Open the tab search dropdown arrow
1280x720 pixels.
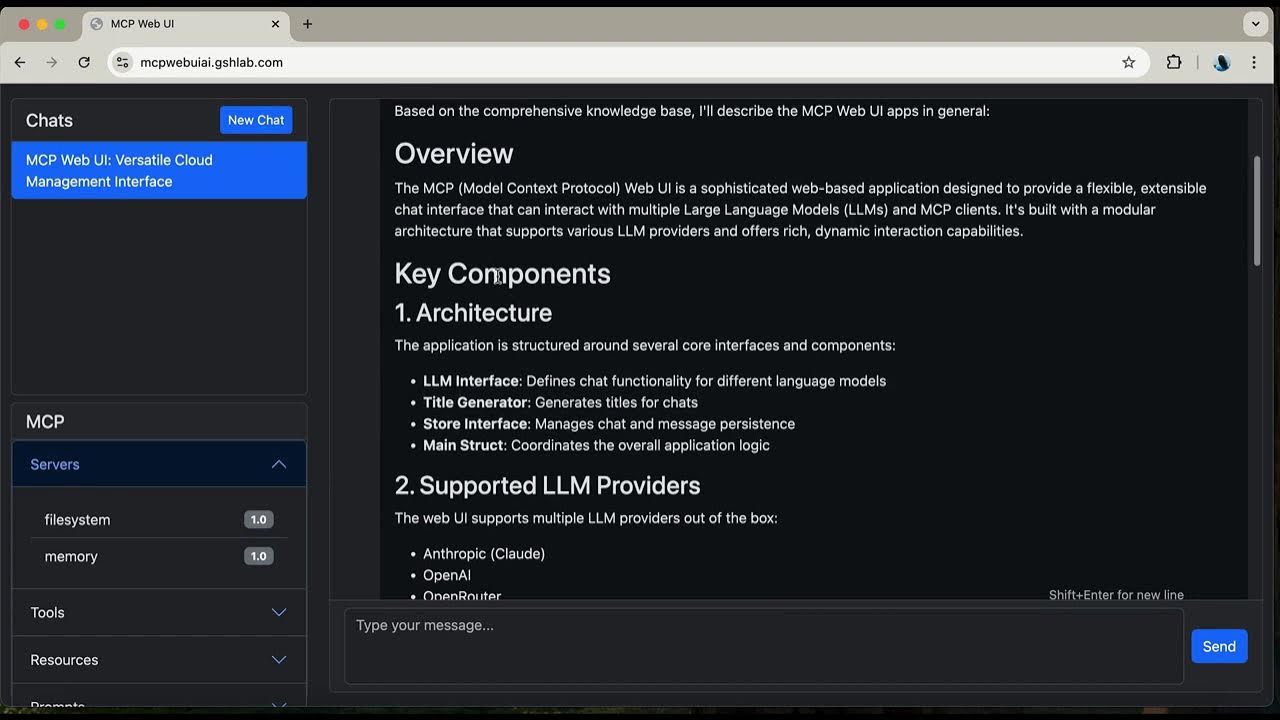pos(1256,24)
